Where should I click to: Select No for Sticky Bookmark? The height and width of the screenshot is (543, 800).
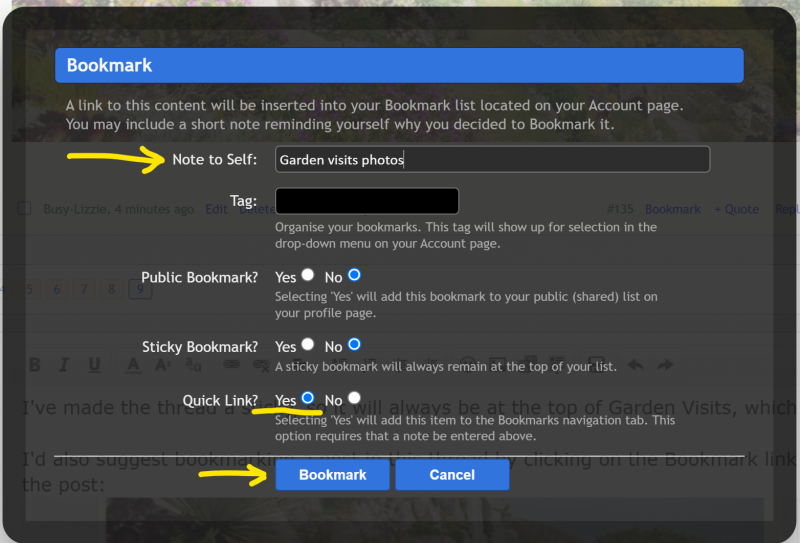click(354, 345)
